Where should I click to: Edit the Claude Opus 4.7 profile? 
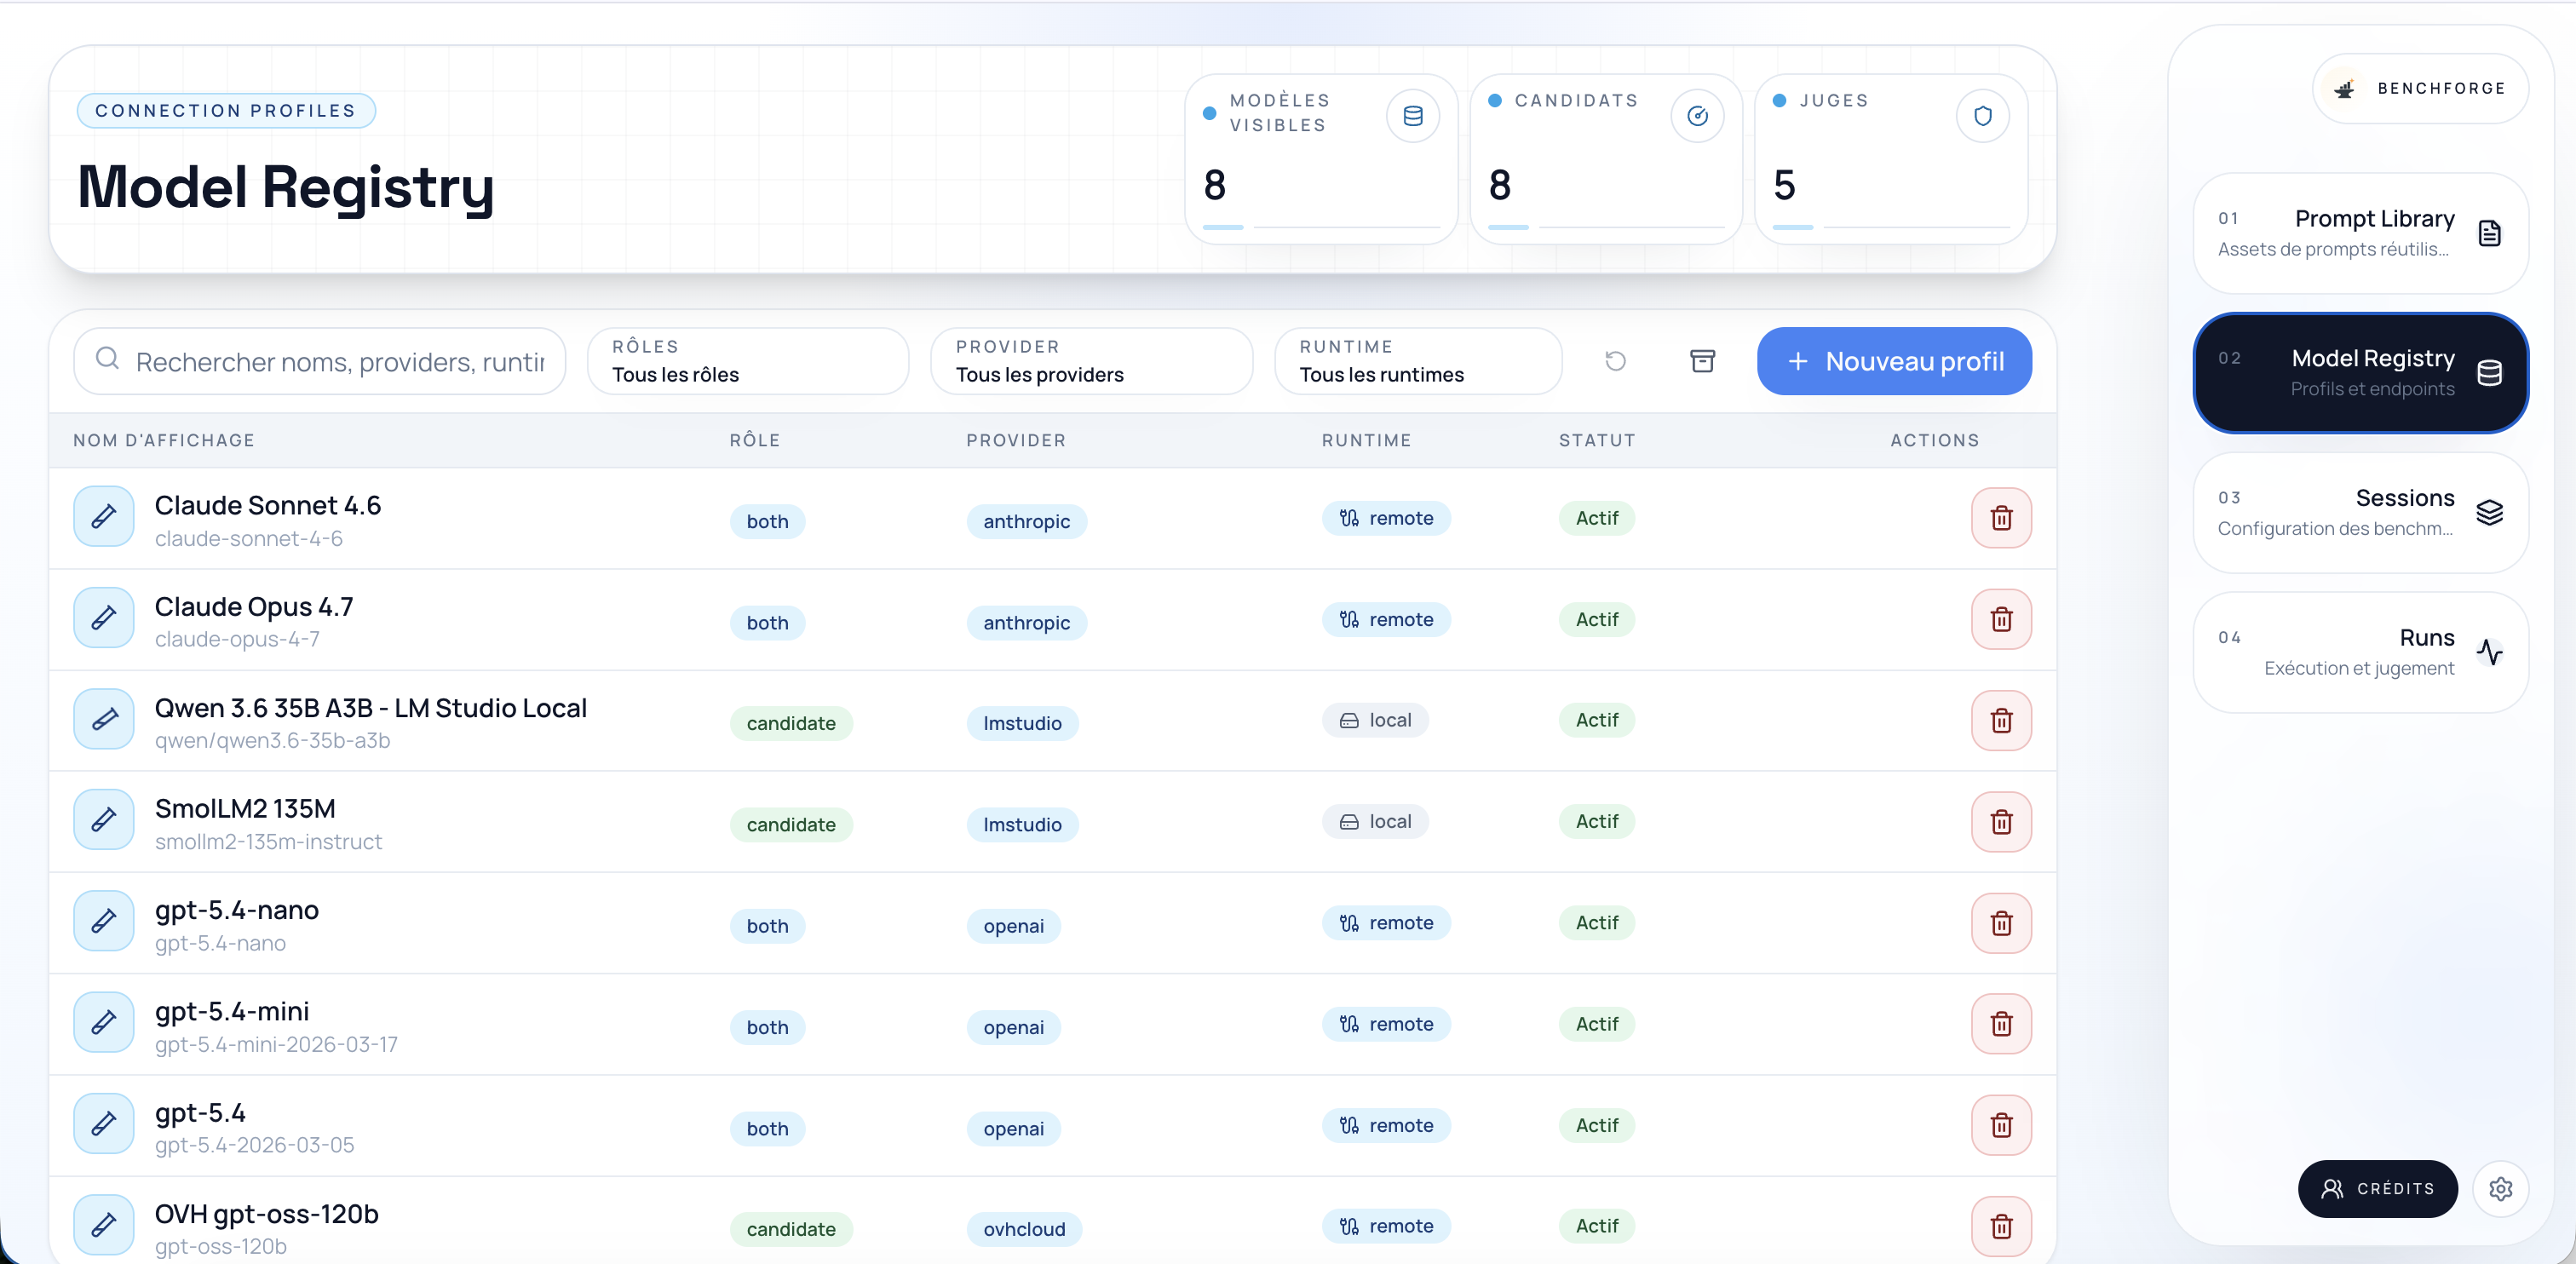[x=103, y=618]
